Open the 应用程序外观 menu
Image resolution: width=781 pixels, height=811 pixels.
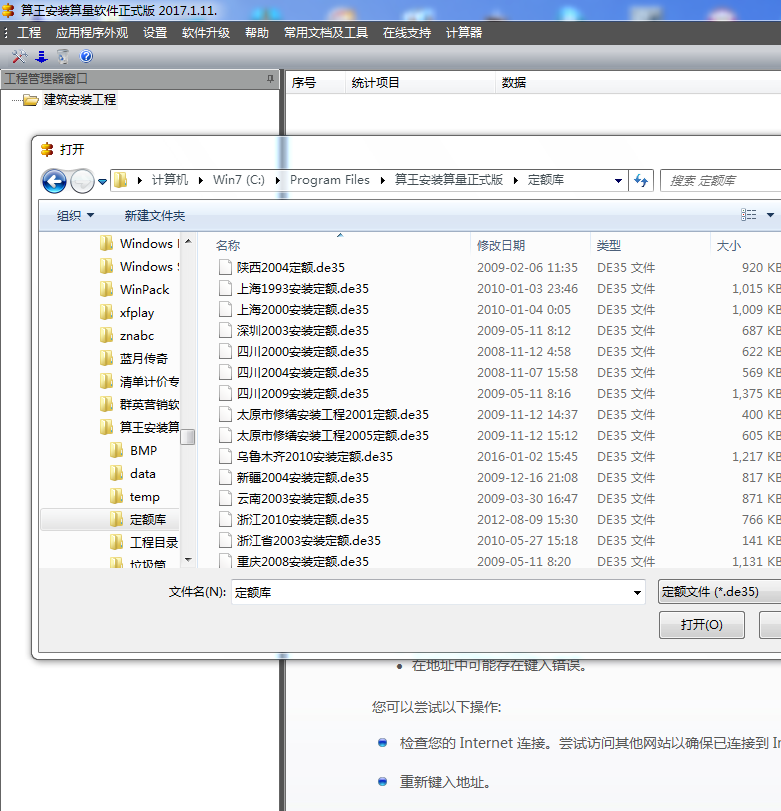[92, 33]
